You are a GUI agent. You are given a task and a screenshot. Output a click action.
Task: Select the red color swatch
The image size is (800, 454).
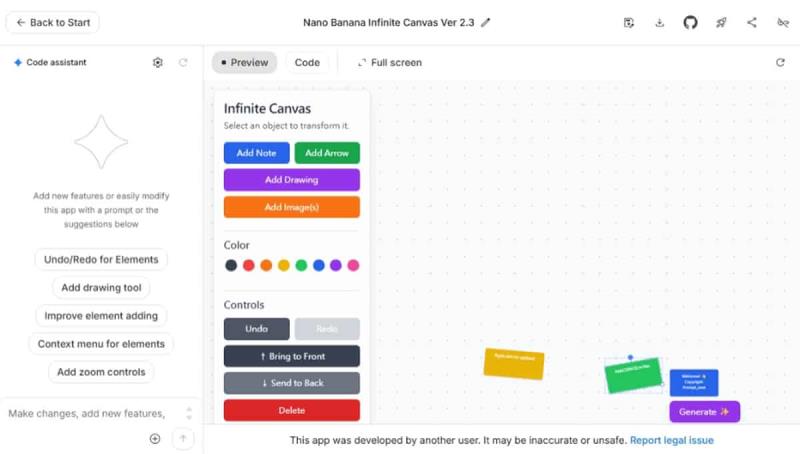coord(248,265)
